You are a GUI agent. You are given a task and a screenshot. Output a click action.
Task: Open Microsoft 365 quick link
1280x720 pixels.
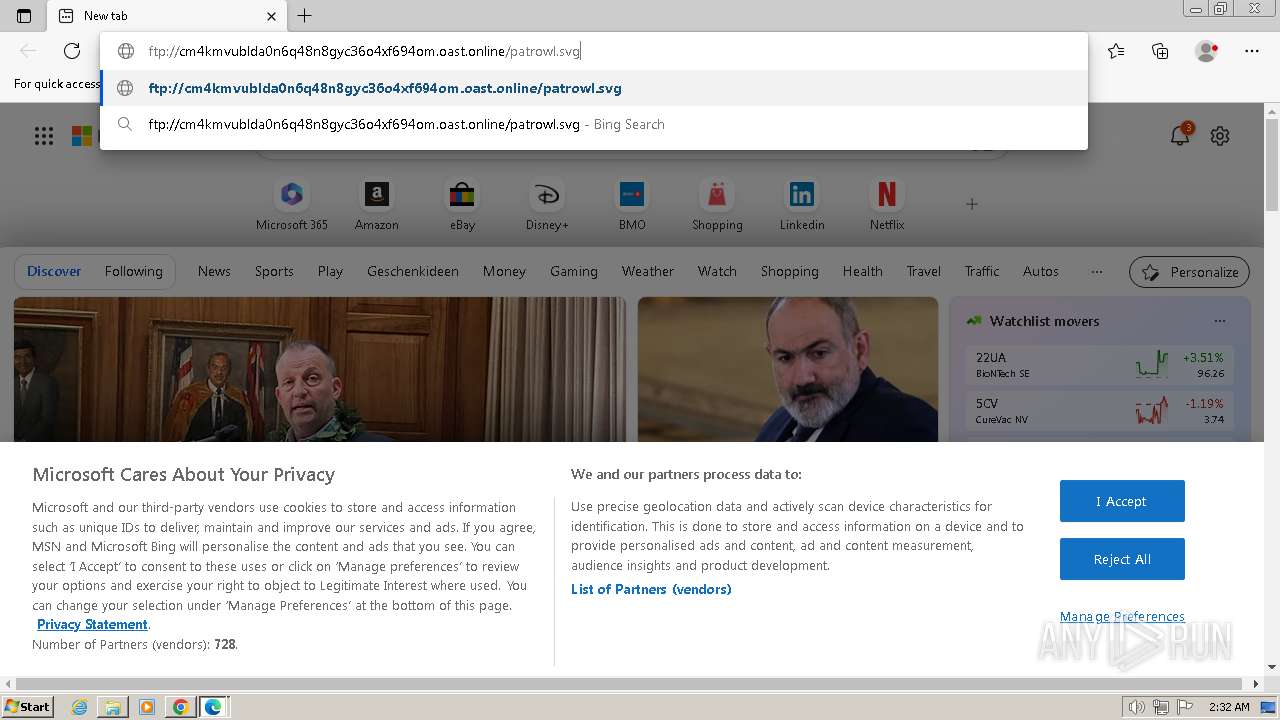tap(292, 205)
